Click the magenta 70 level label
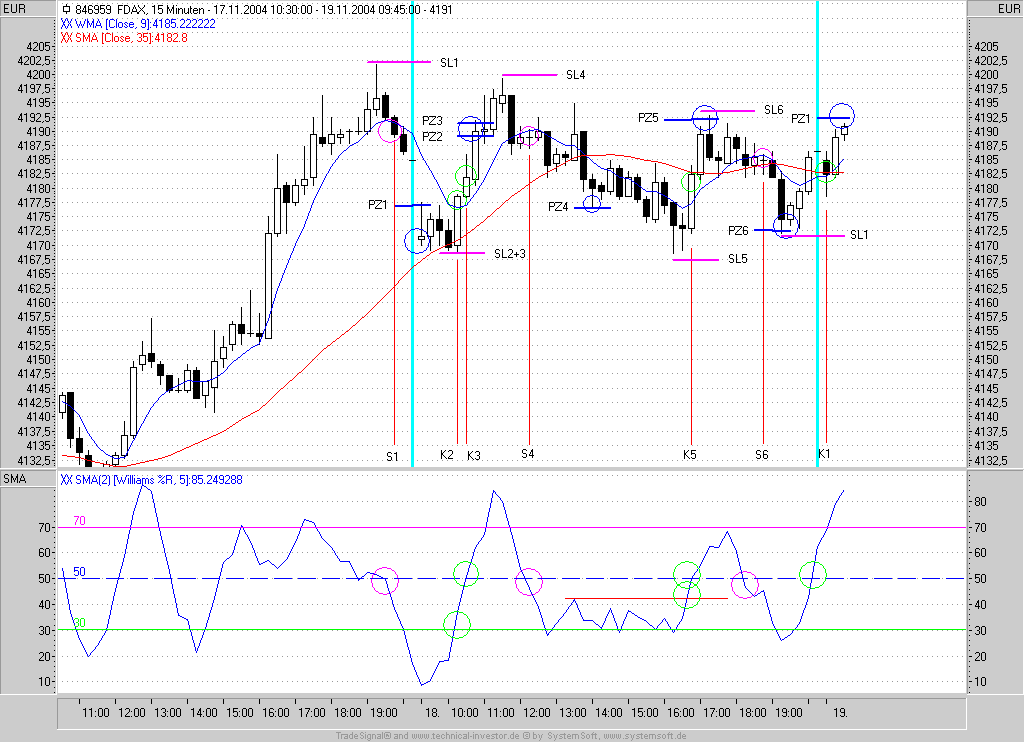The image size is (1024, 742). (x=80, y=521)
